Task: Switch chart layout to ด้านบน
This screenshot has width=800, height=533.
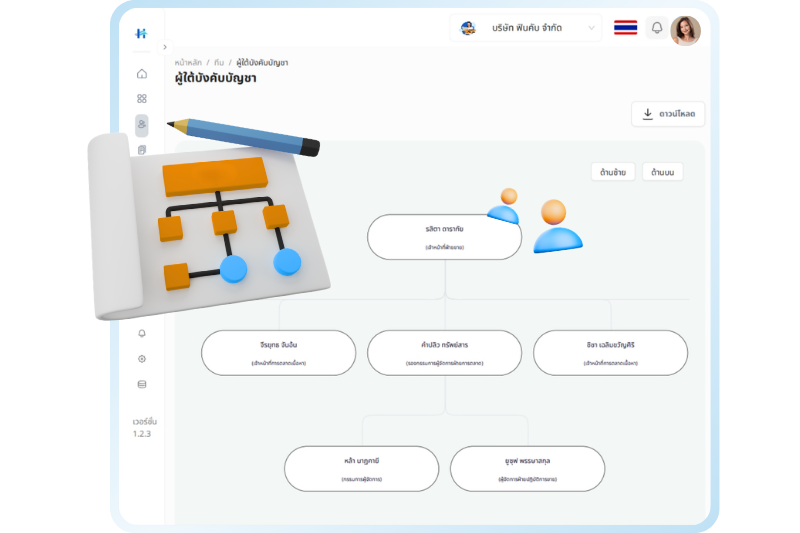Action: pos(662,172)
